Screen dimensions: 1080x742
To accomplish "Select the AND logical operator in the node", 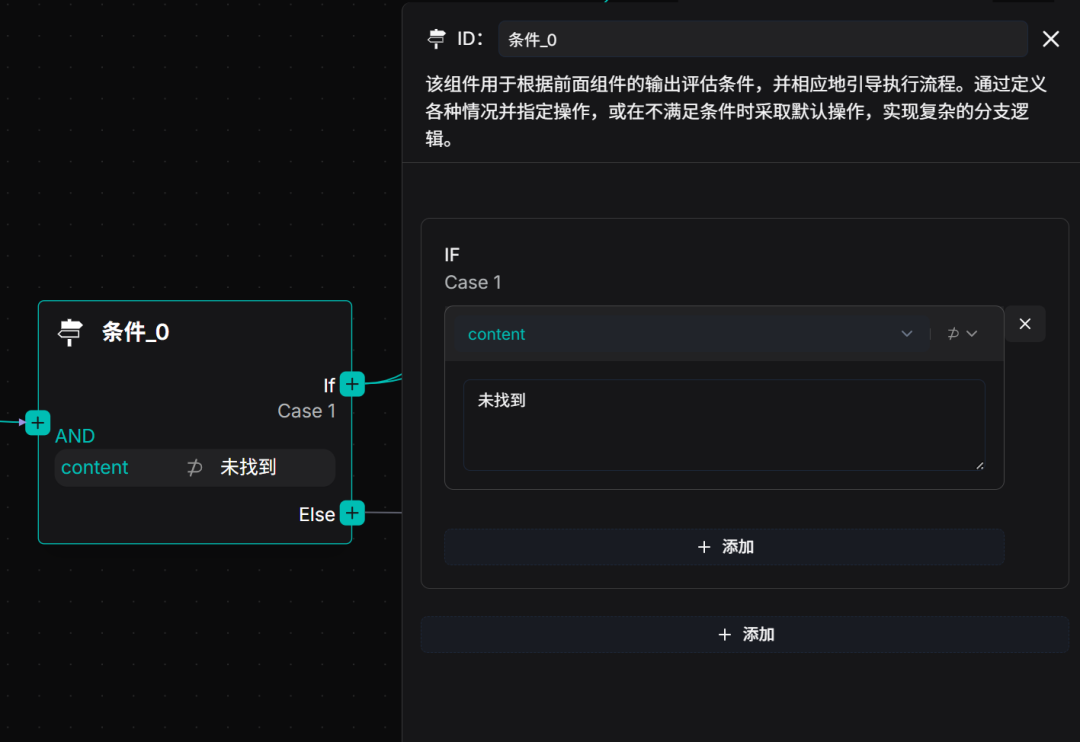I will pyautogui.click(x=75, y=436).
